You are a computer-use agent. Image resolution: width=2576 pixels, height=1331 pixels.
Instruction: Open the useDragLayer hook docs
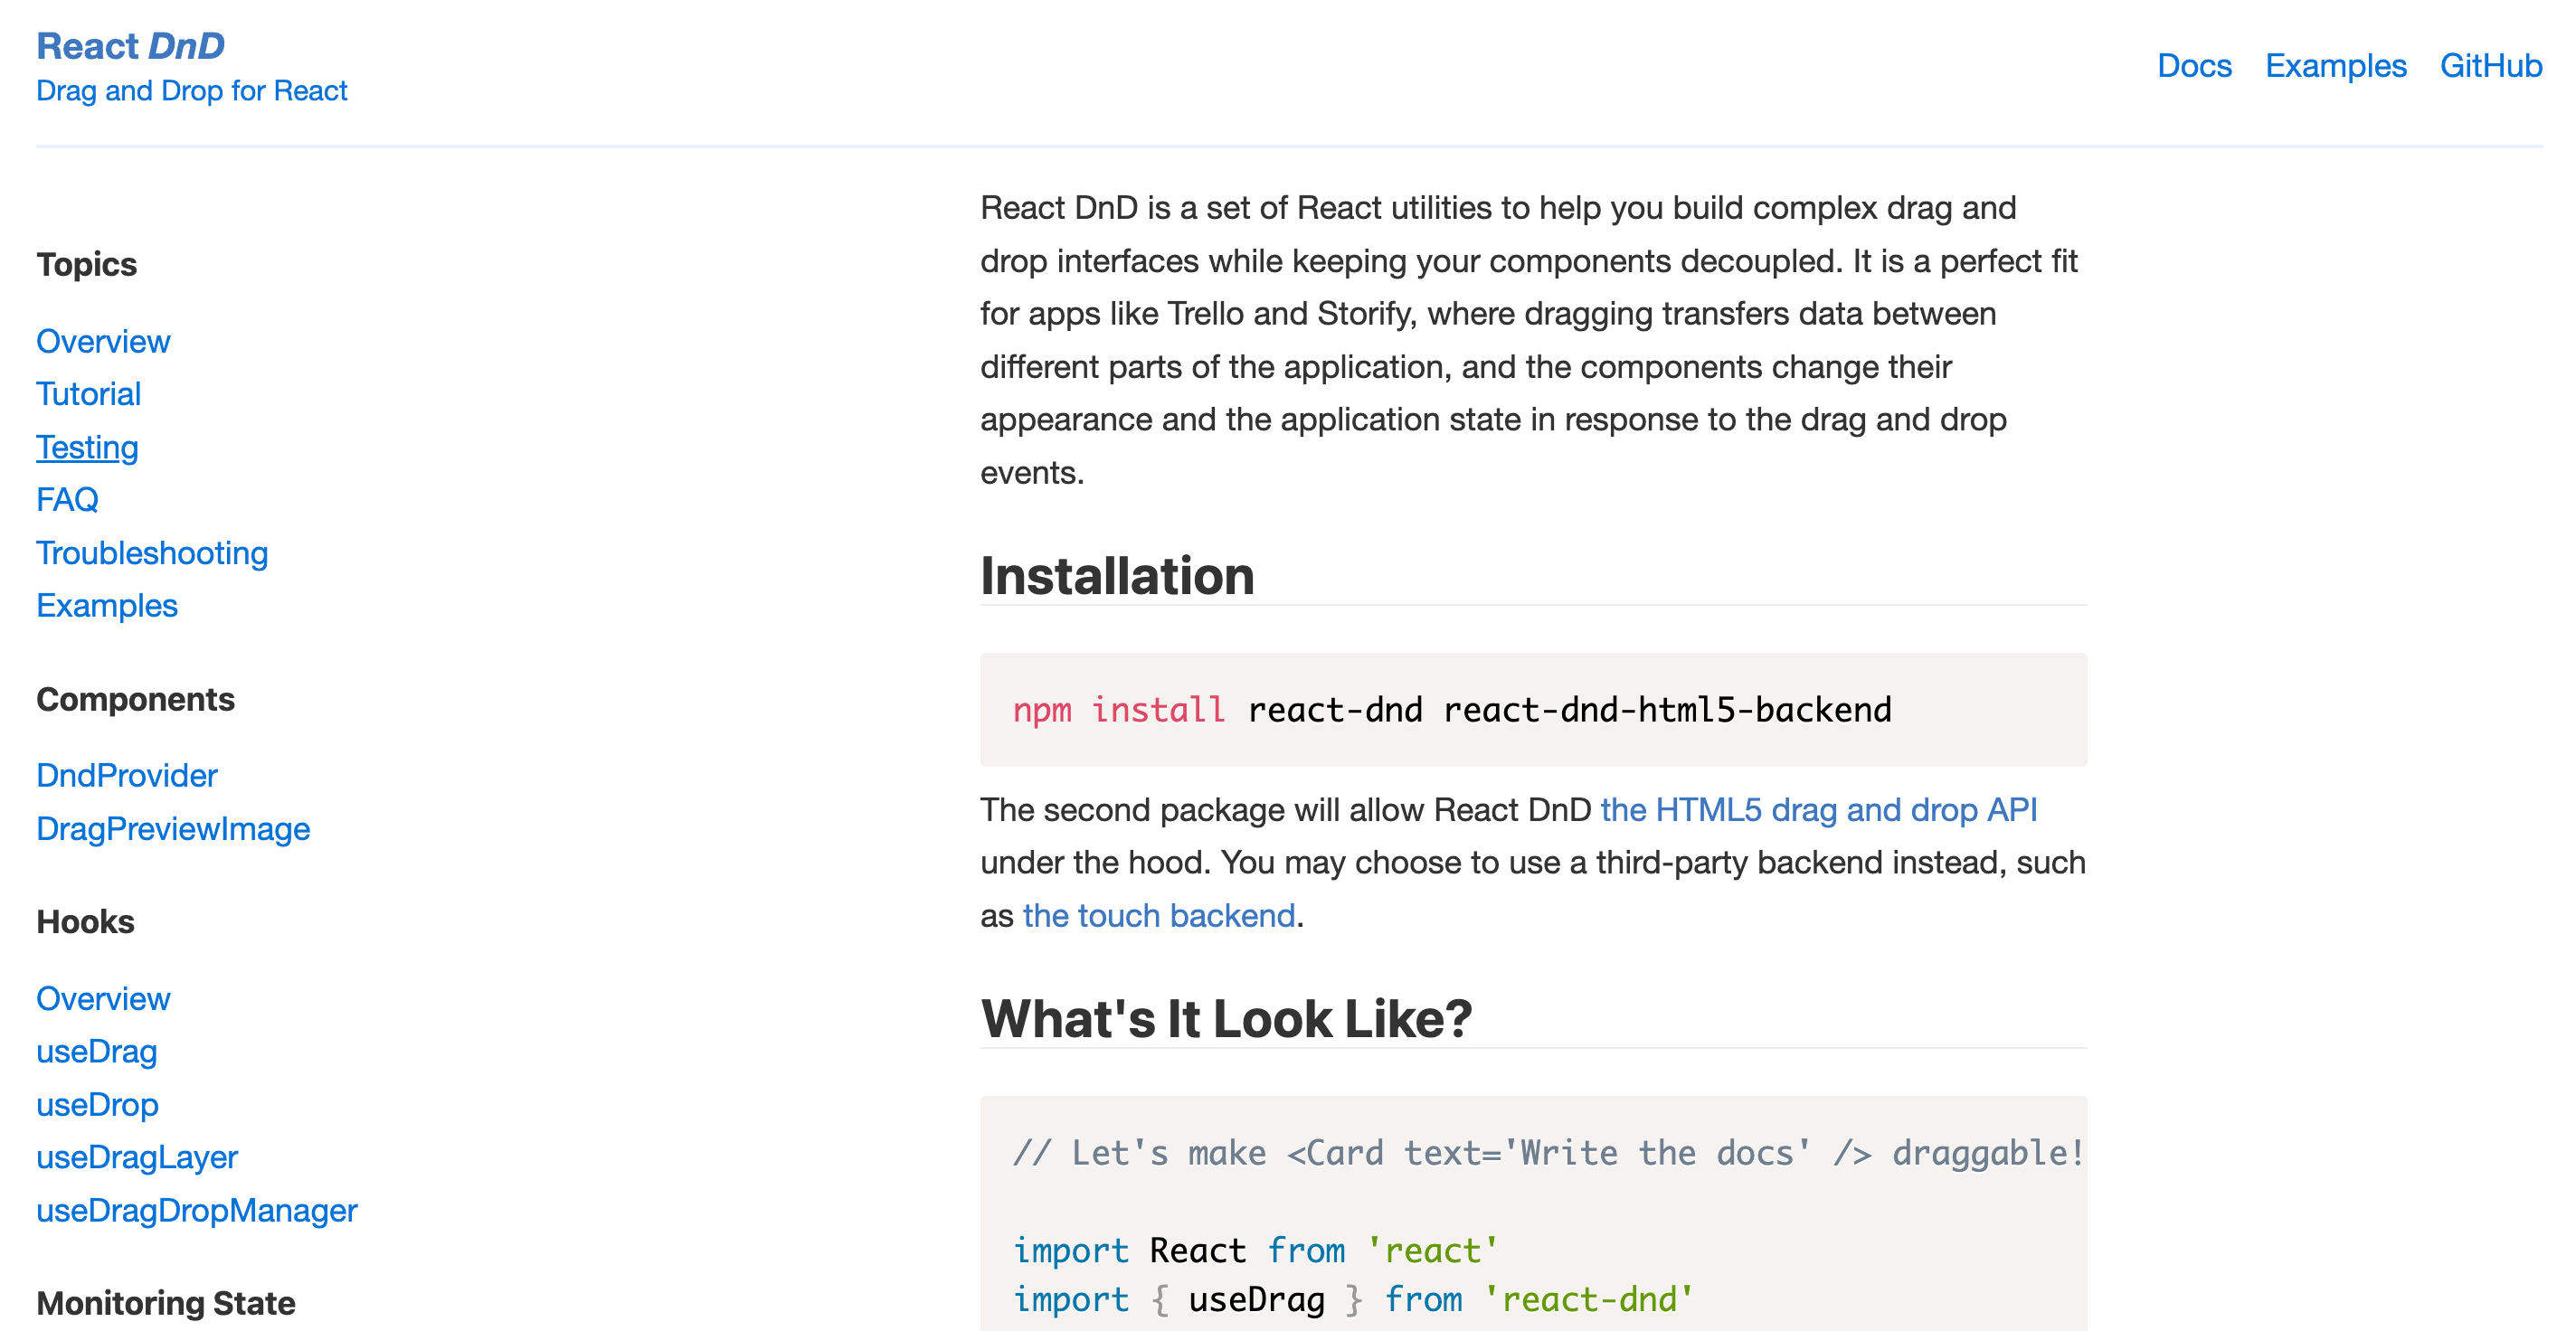(137, 1157)
